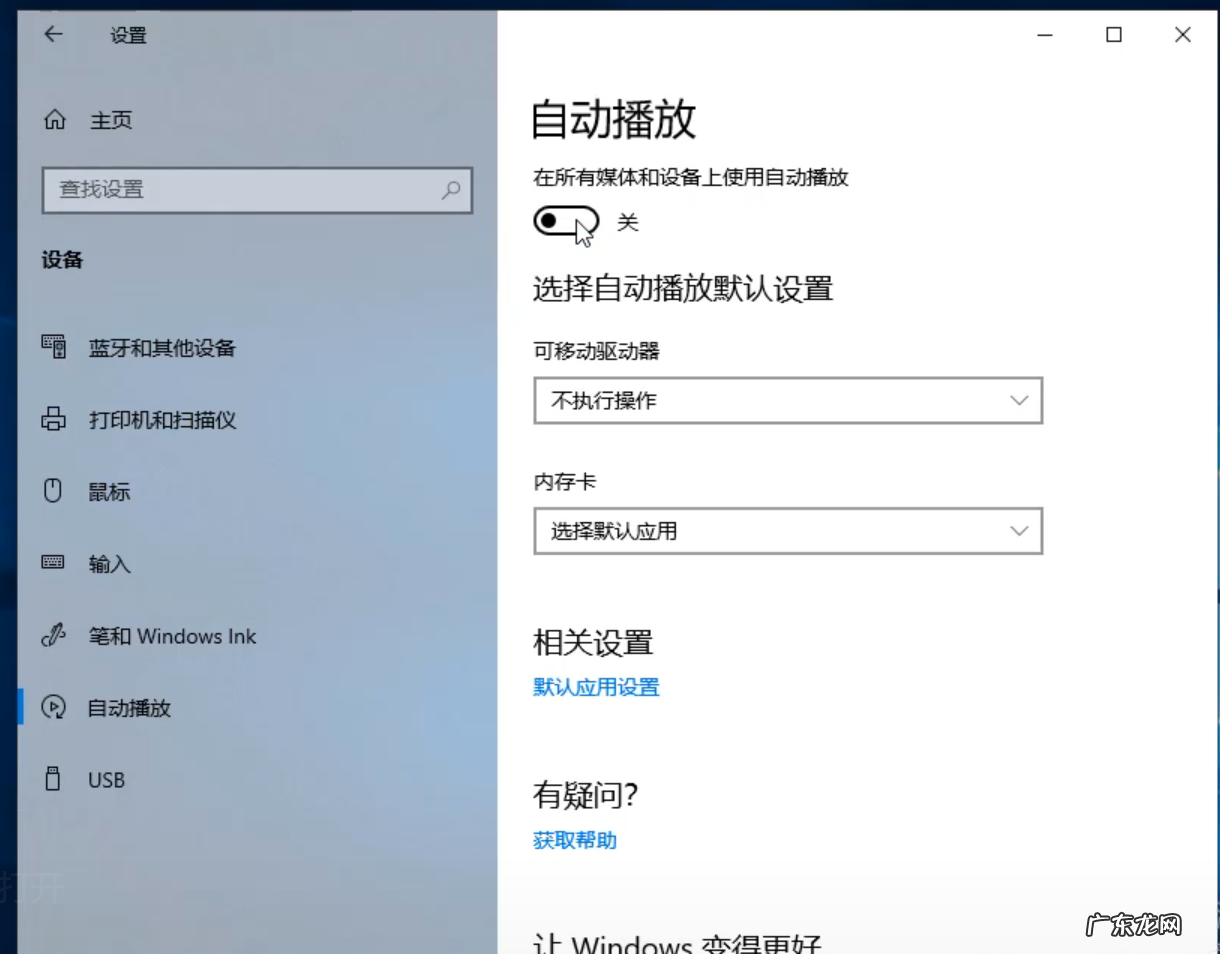Click the search magnifier icon

click(x=452, y=190)
